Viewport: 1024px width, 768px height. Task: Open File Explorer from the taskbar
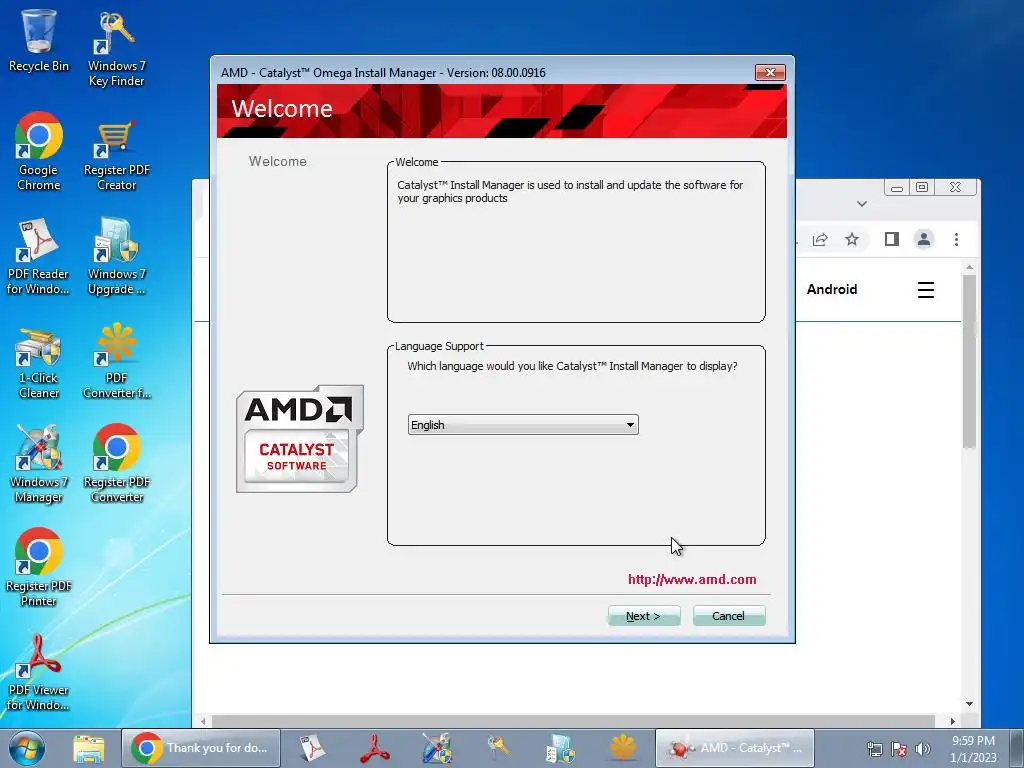(89, 748)
